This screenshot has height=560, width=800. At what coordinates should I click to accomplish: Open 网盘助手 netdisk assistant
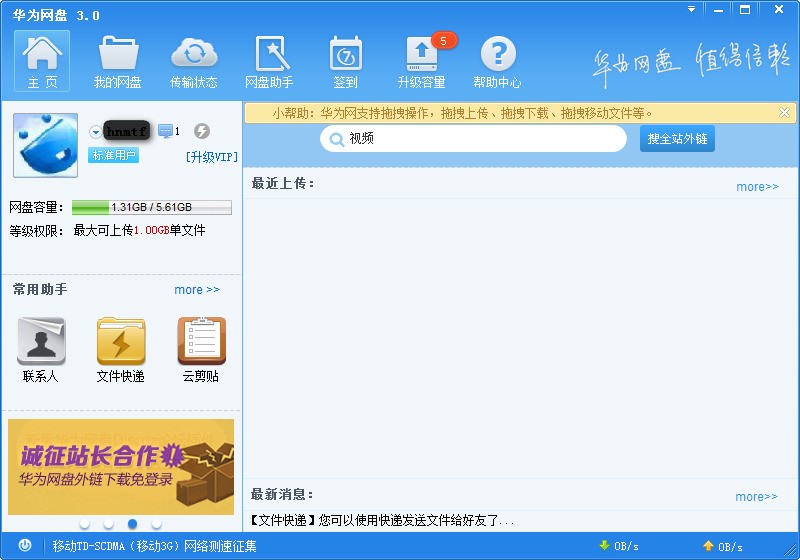[269, 61]
